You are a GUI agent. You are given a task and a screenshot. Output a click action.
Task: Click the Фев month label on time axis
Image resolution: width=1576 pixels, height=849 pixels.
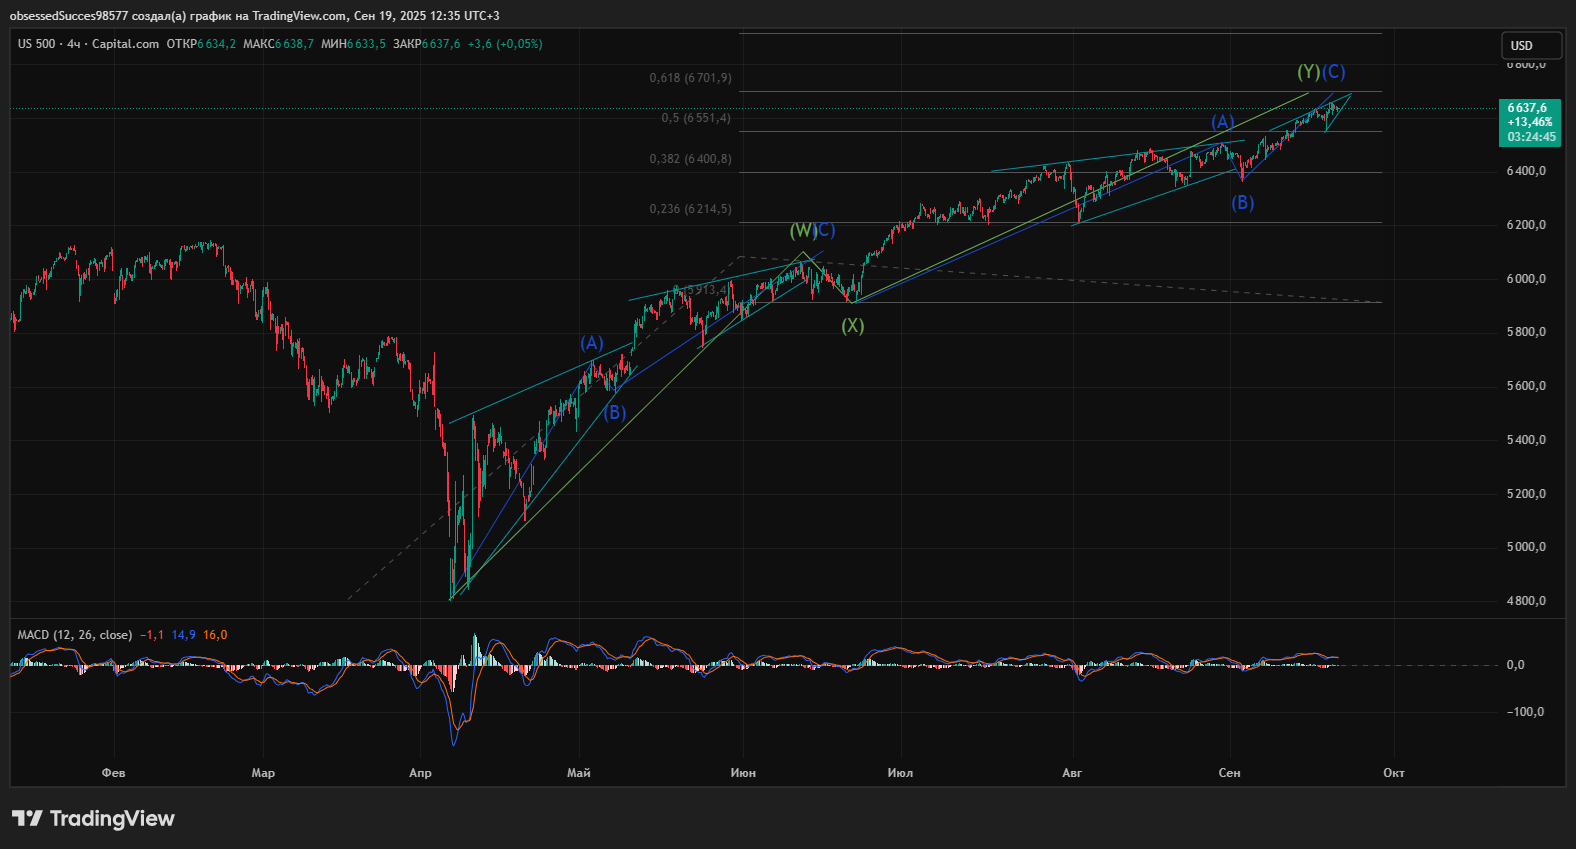coord(114,773)
